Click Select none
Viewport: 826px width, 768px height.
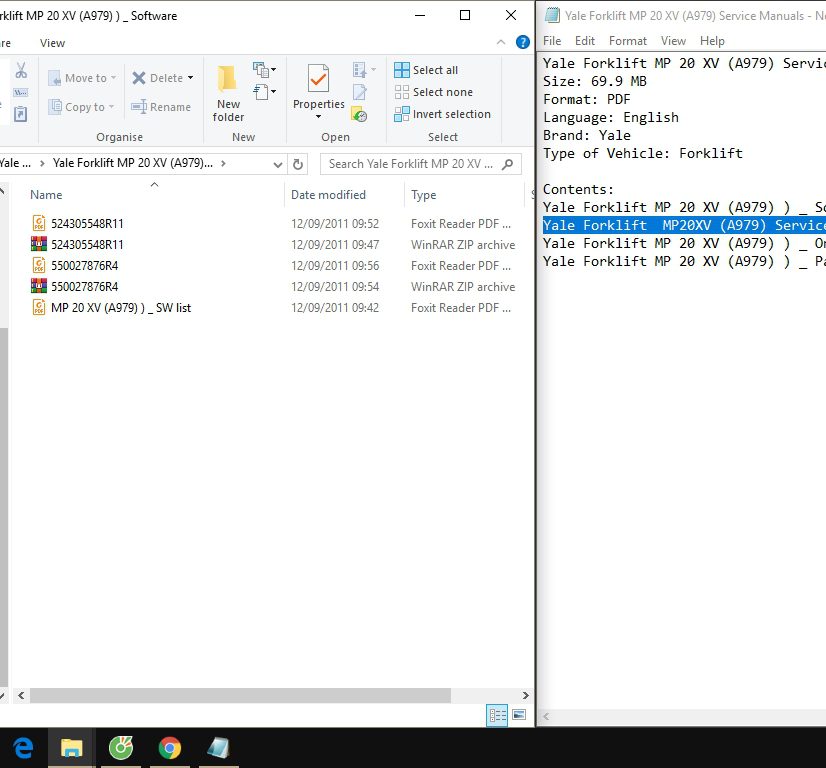tap(434, 92)
